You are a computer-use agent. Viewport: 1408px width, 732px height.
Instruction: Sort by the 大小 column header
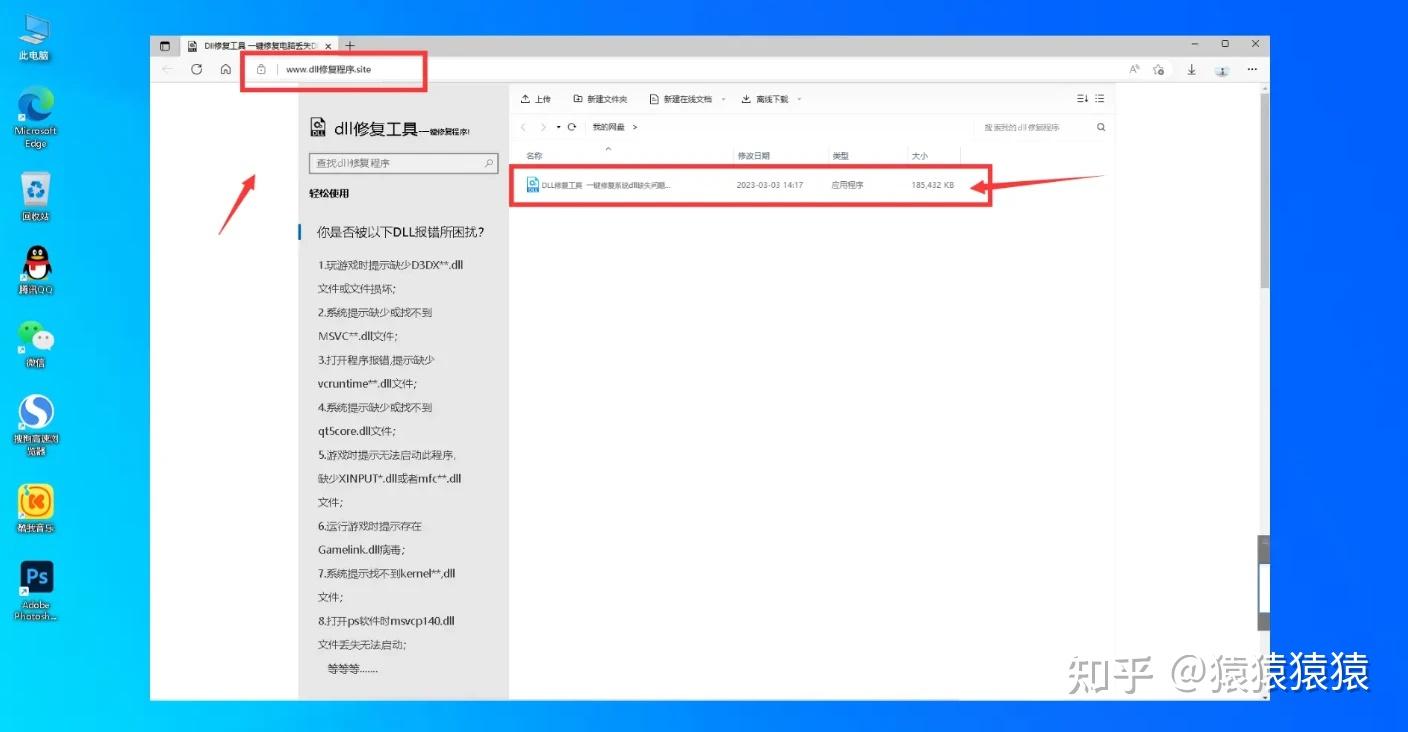coord(920,156)
